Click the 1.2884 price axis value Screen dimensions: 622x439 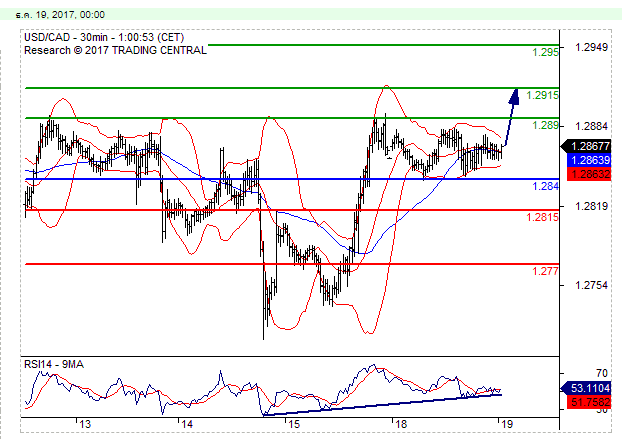[591, 126]
